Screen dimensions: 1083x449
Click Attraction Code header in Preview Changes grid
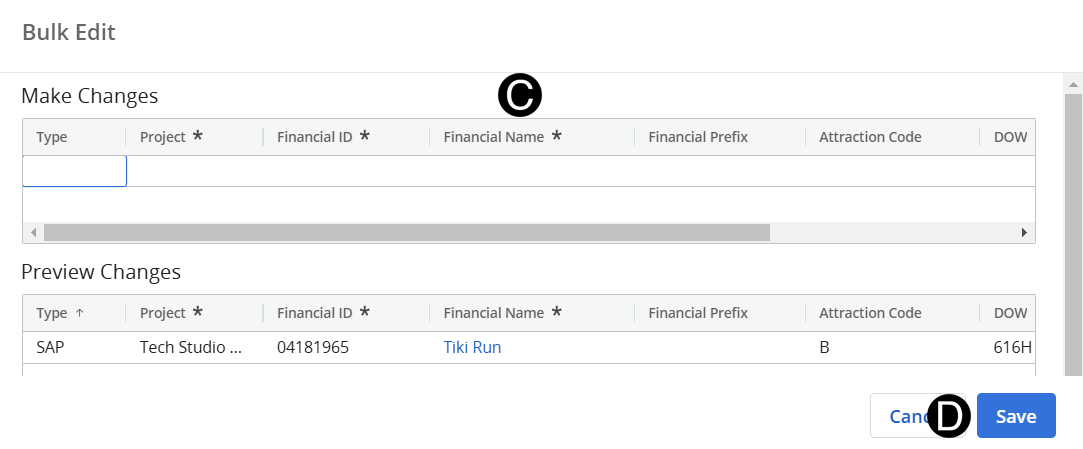pos(870,313)
